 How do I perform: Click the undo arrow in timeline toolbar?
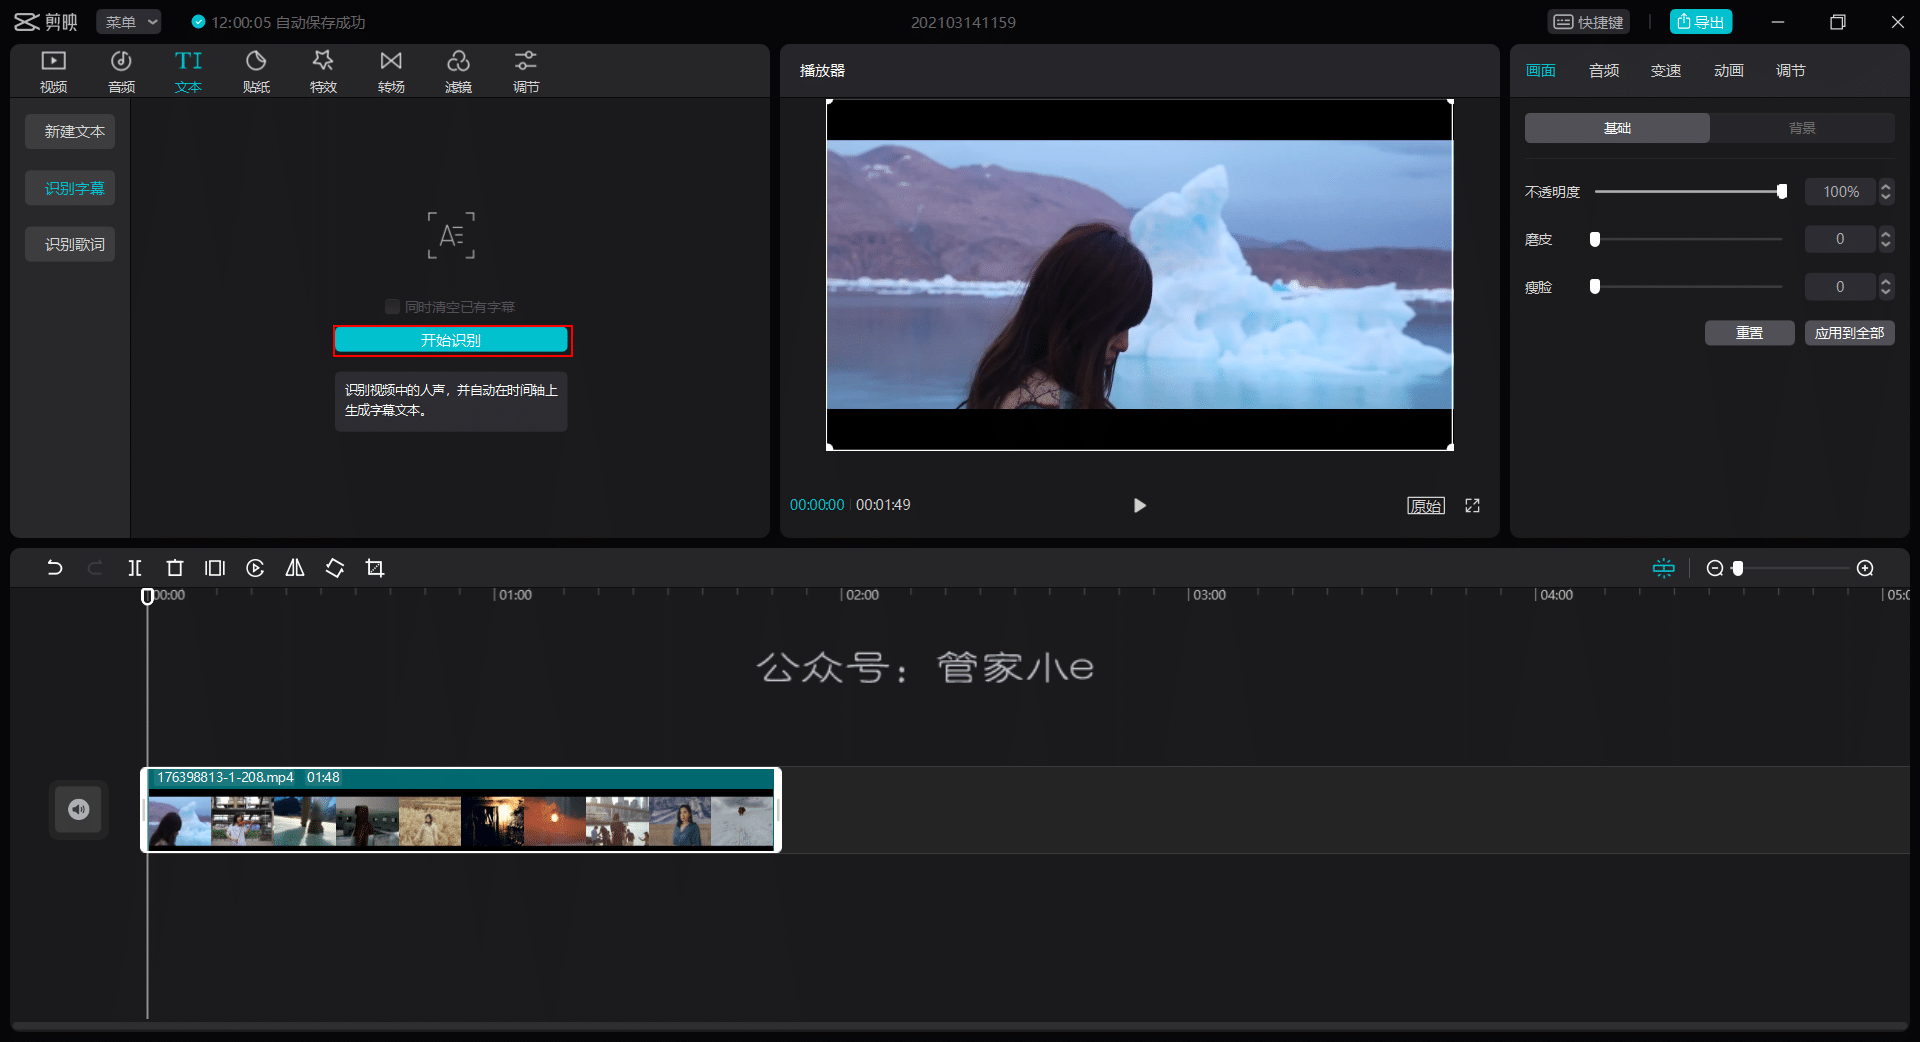(55, 568)
